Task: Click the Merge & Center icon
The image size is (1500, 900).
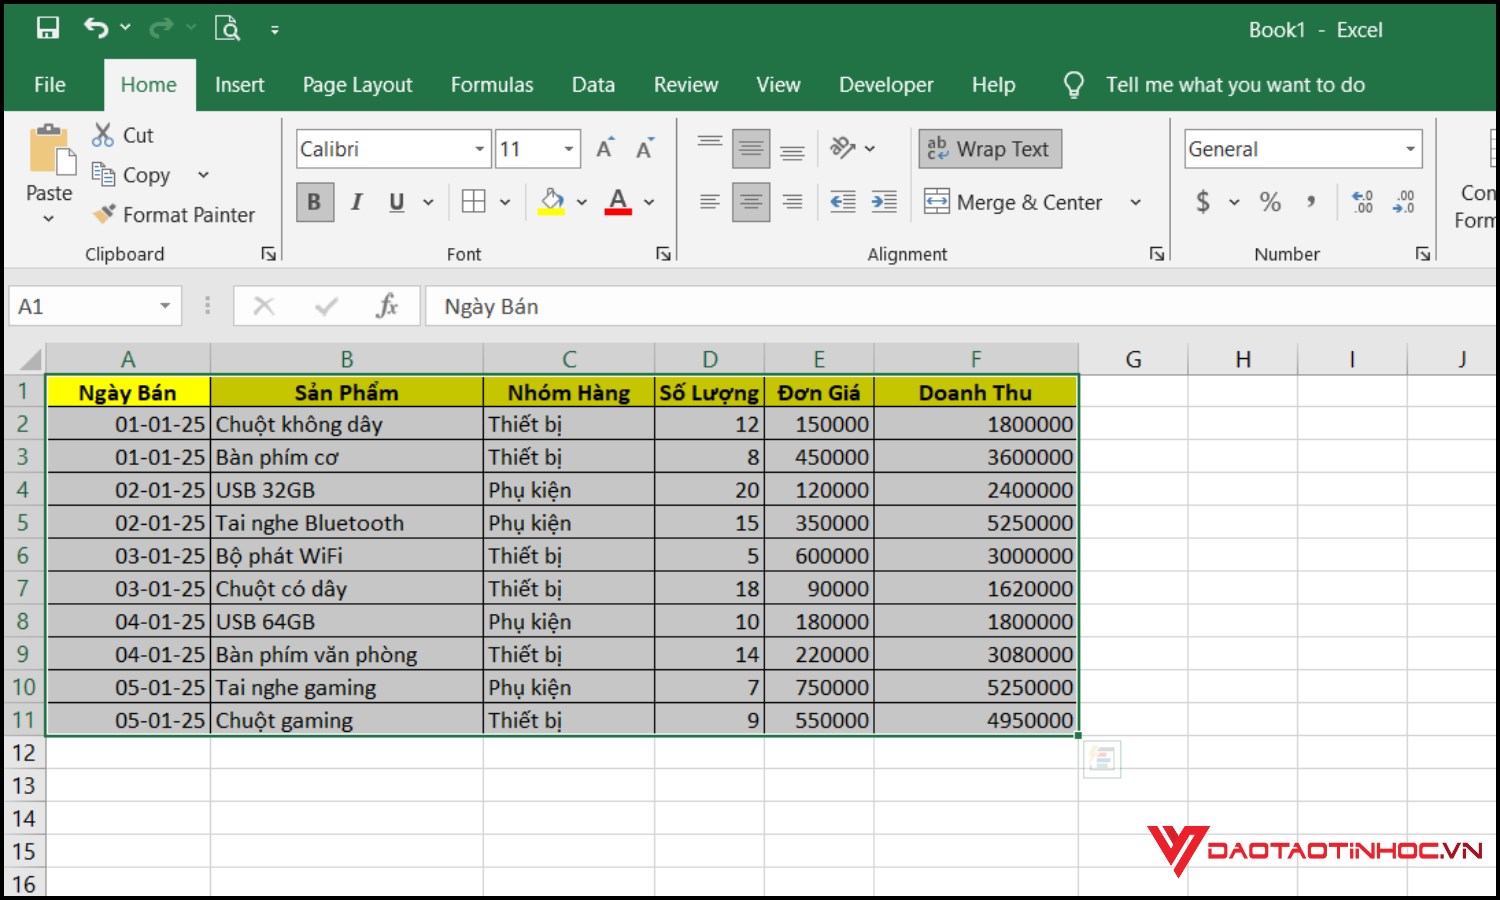Action: pos(938,201)
